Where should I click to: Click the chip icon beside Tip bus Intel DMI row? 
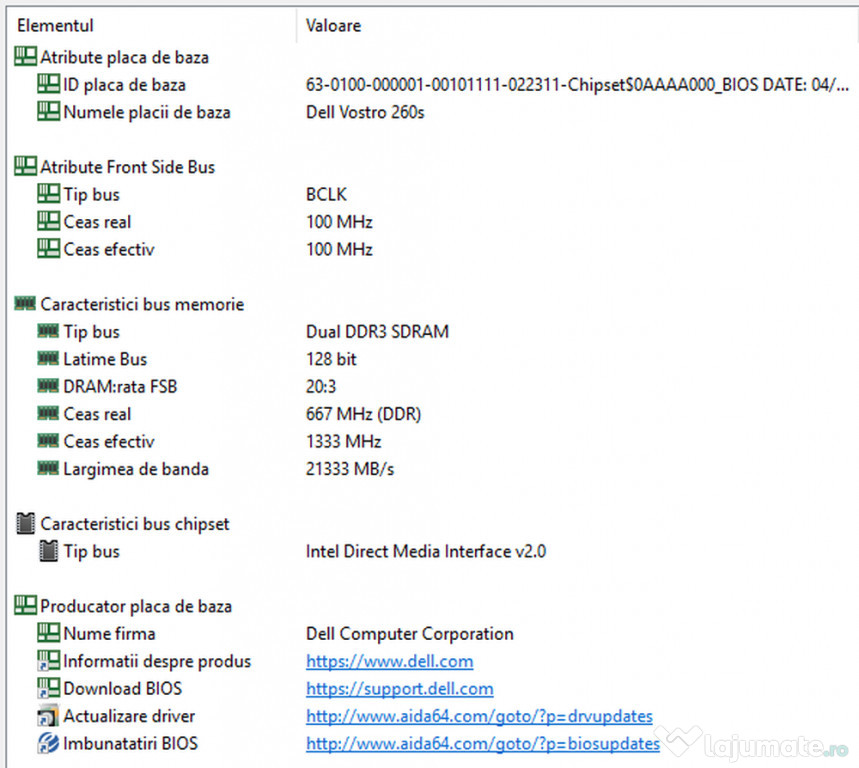tap(48, 551)
